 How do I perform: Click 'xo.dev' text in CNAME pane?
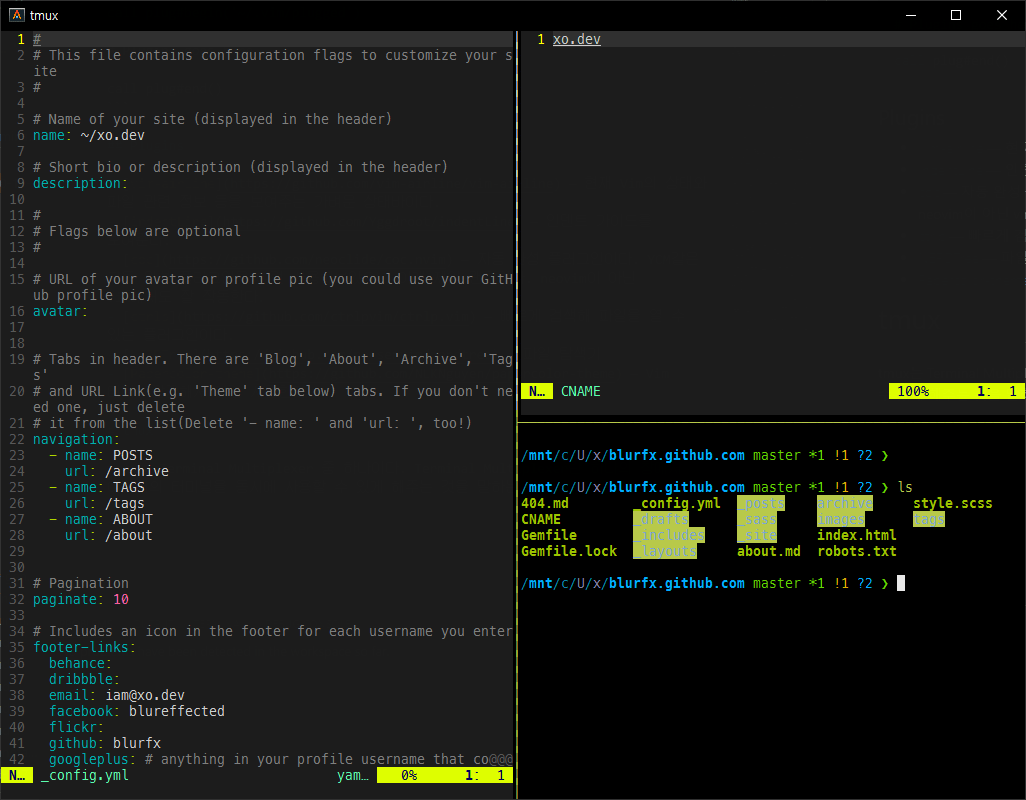576,39
